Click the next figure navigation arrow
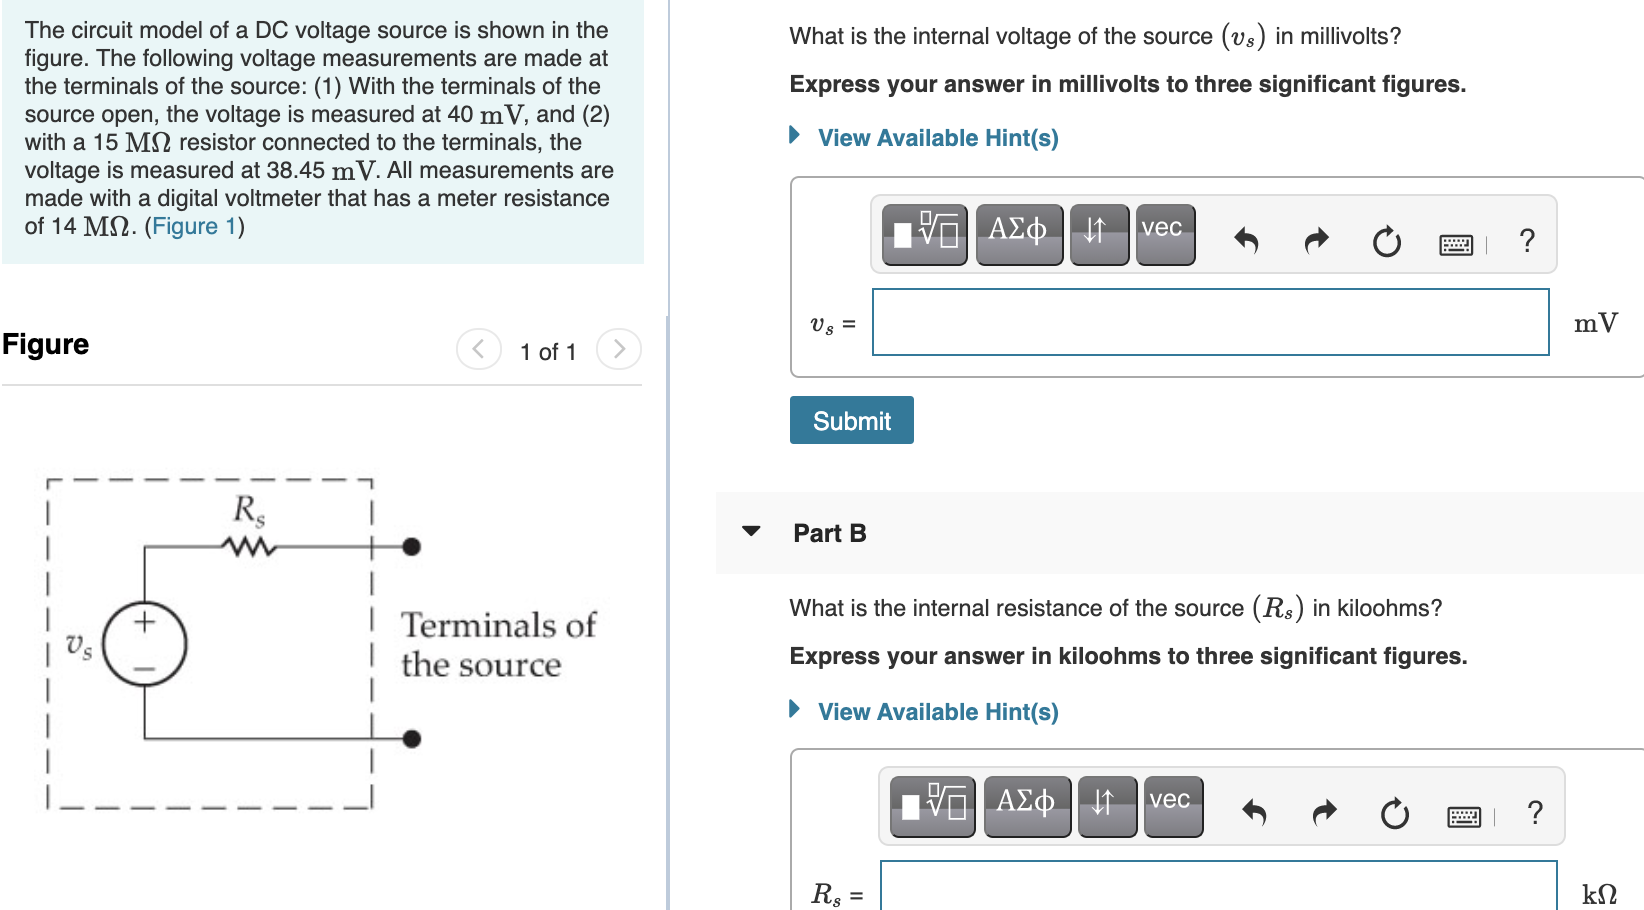The height and width of the screenshot is (910, 1644). (x=619, y=349)
